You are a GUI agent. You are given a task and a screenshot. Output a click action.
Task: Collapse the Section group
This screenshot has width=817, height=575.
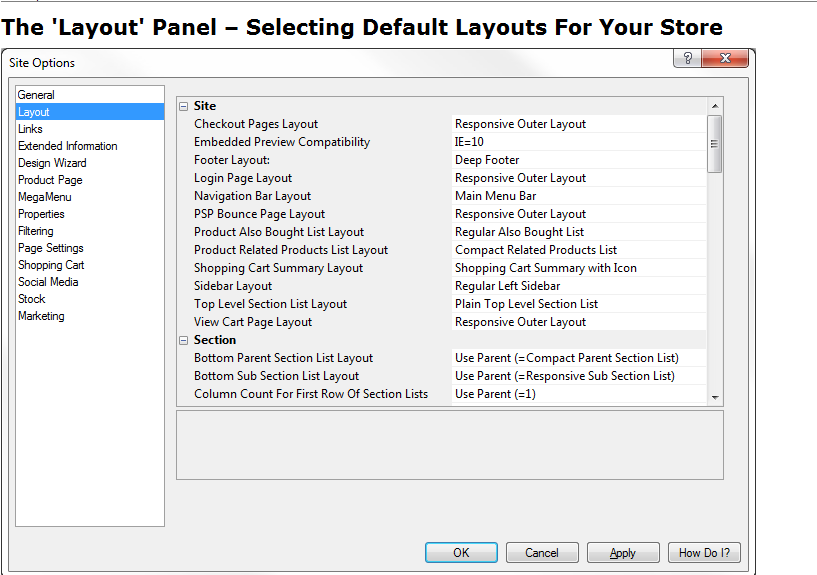coord(183,340)
